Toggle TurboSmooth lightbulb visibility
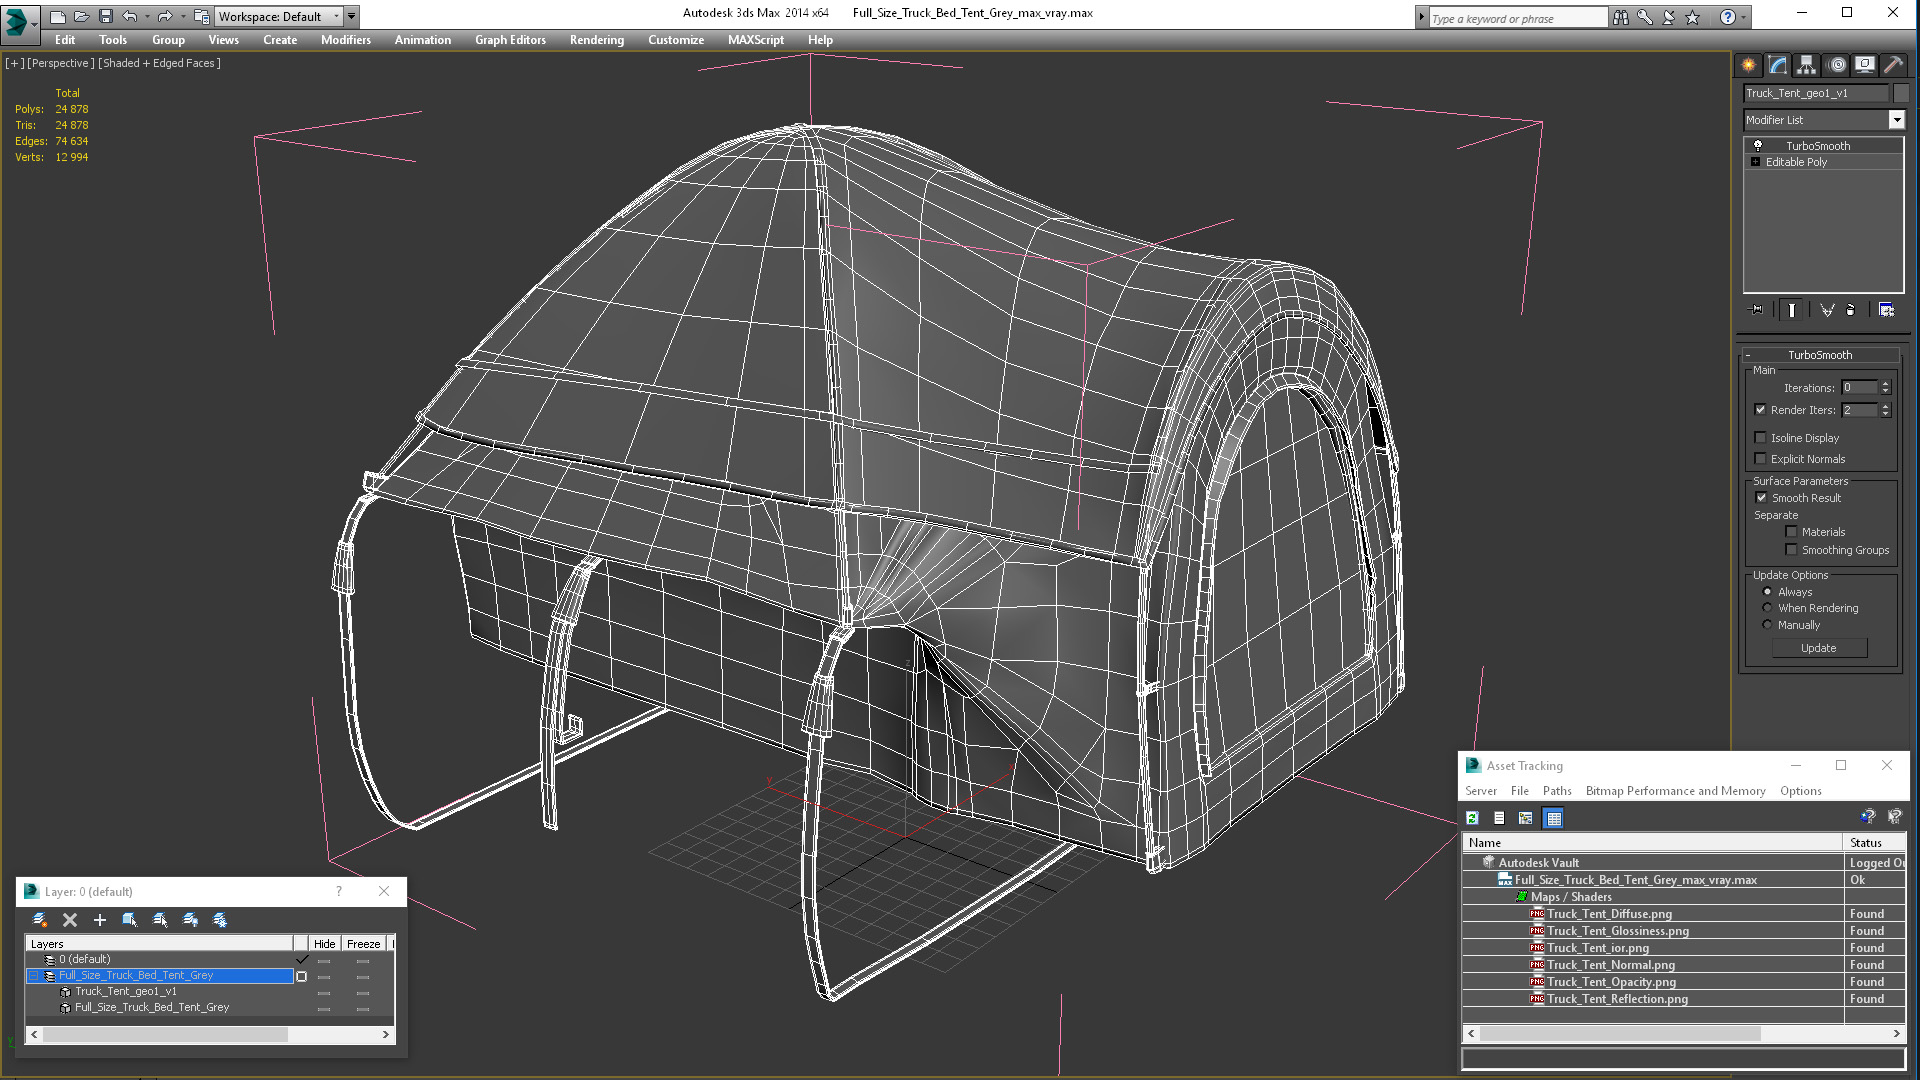1920x1080 pixels. (1758, 146)
